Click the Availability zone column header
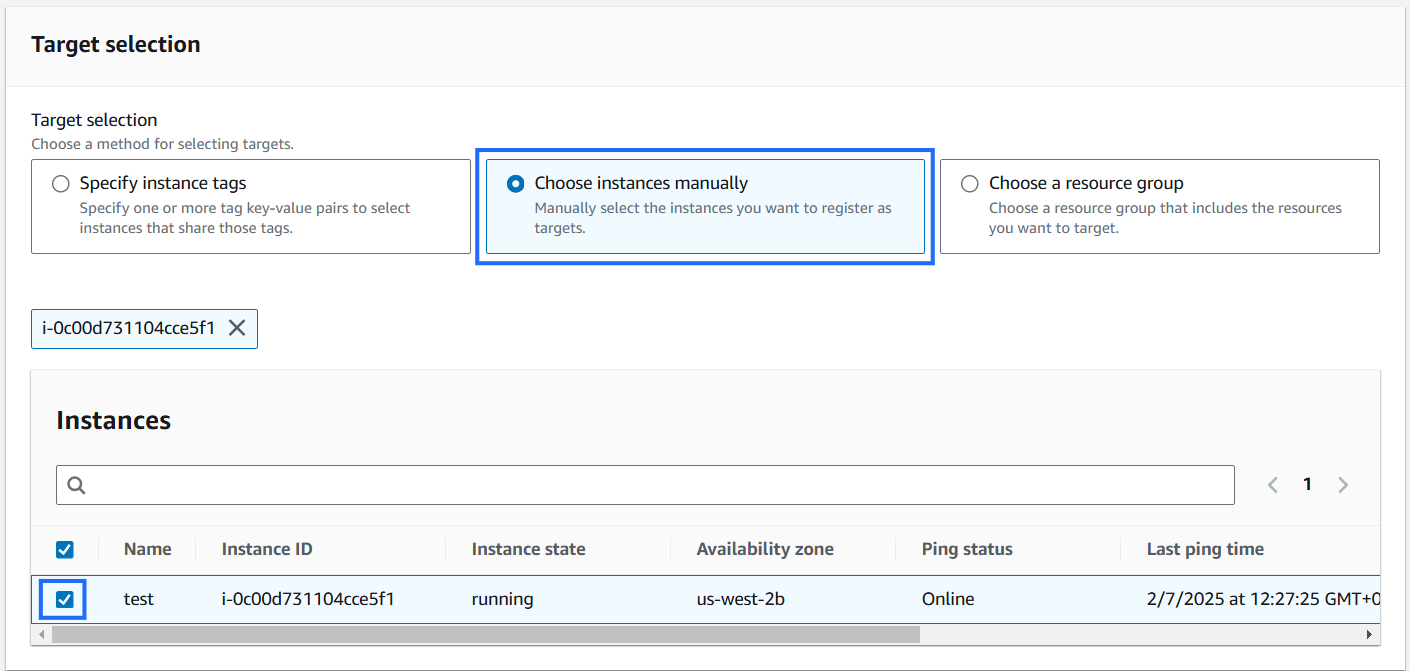This screenshot has height=671, width=1410. [x=765, y=549]
